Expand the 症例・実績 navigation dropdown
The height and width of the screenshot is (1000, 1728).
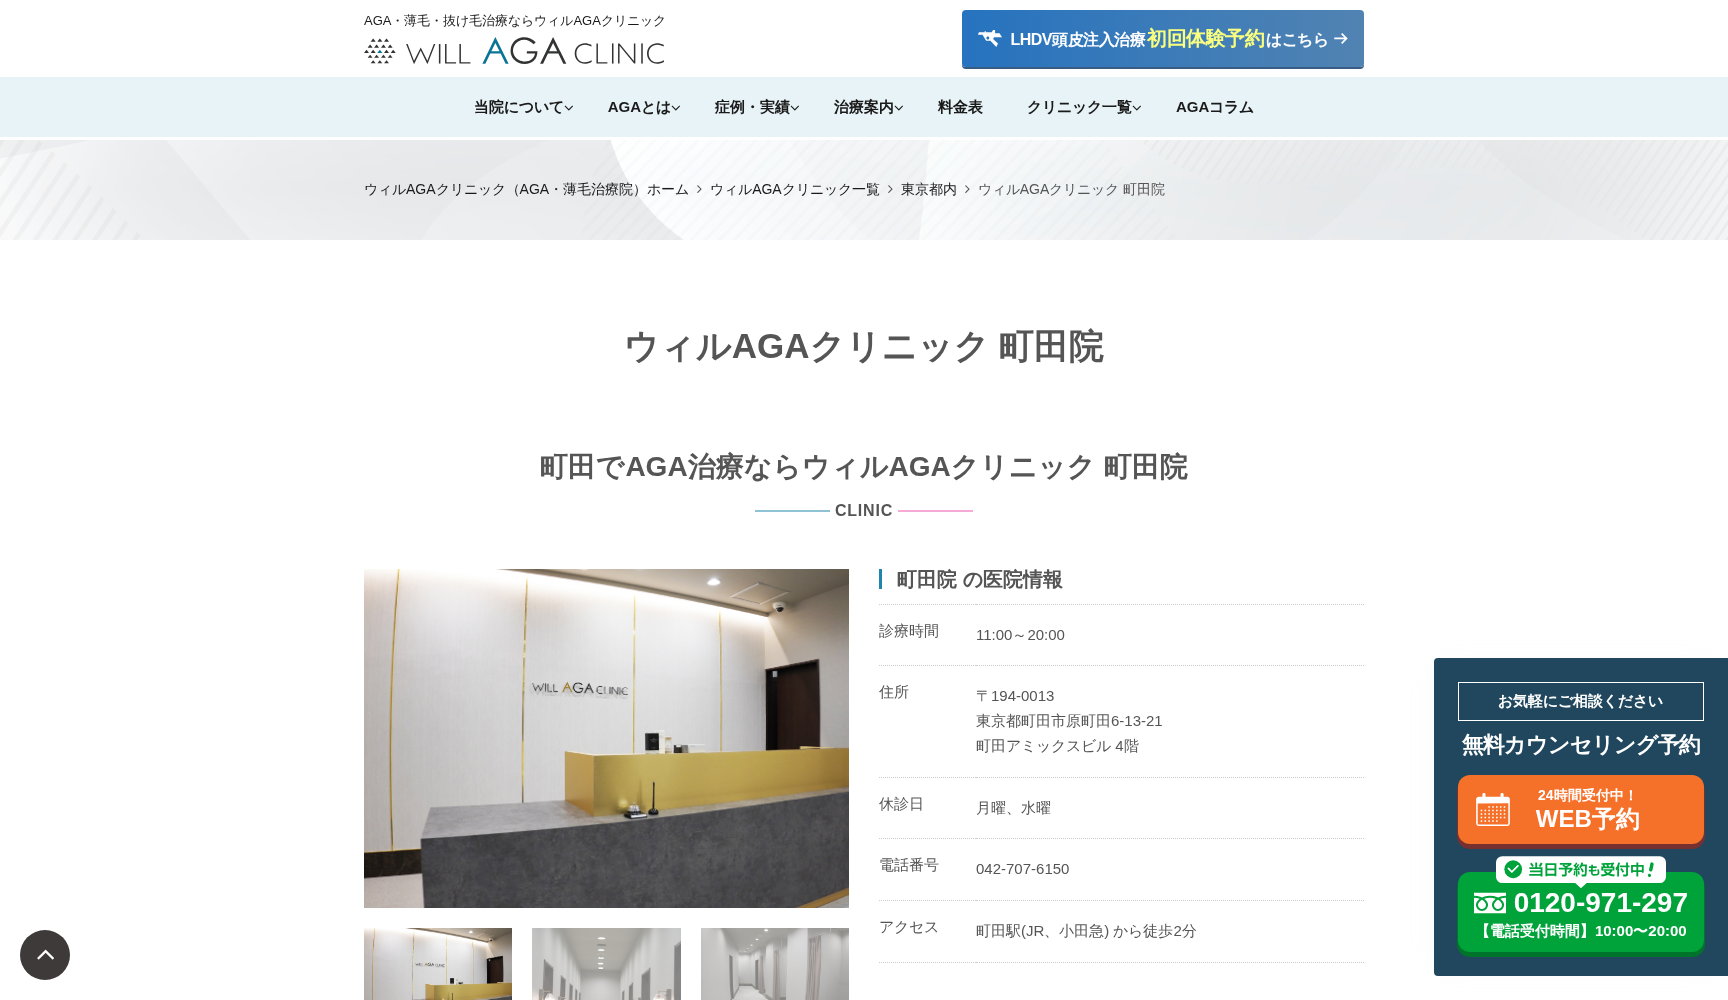tap(755, 107)
